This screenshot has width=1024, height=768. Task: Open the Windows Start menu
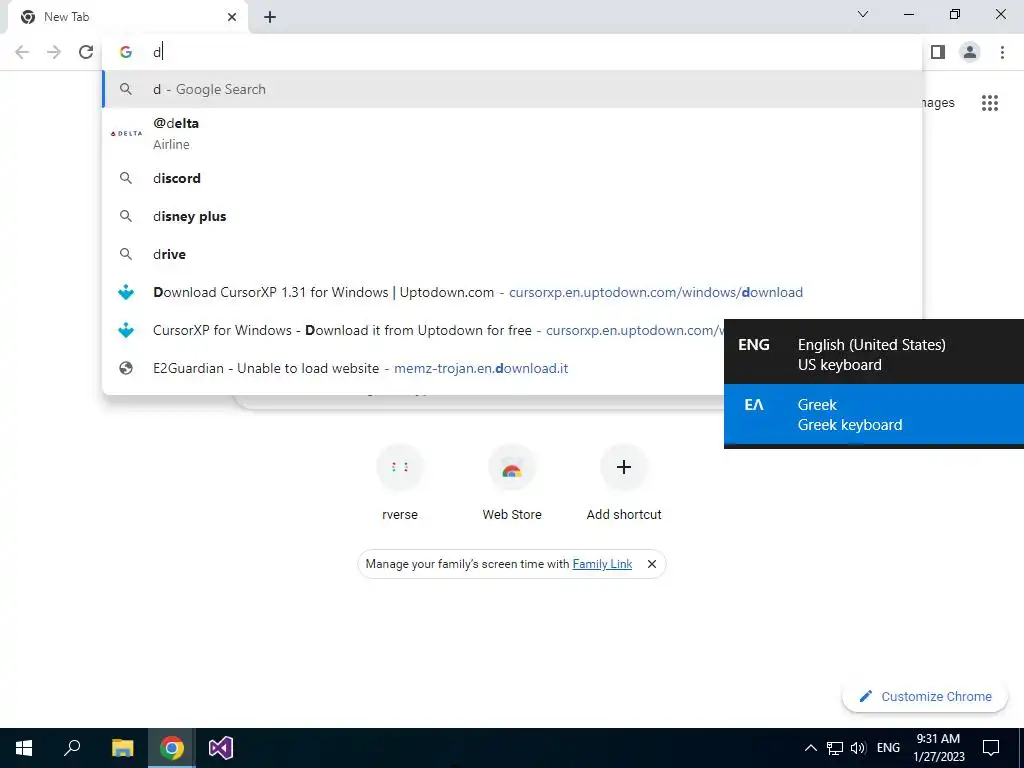pos(24,748)
